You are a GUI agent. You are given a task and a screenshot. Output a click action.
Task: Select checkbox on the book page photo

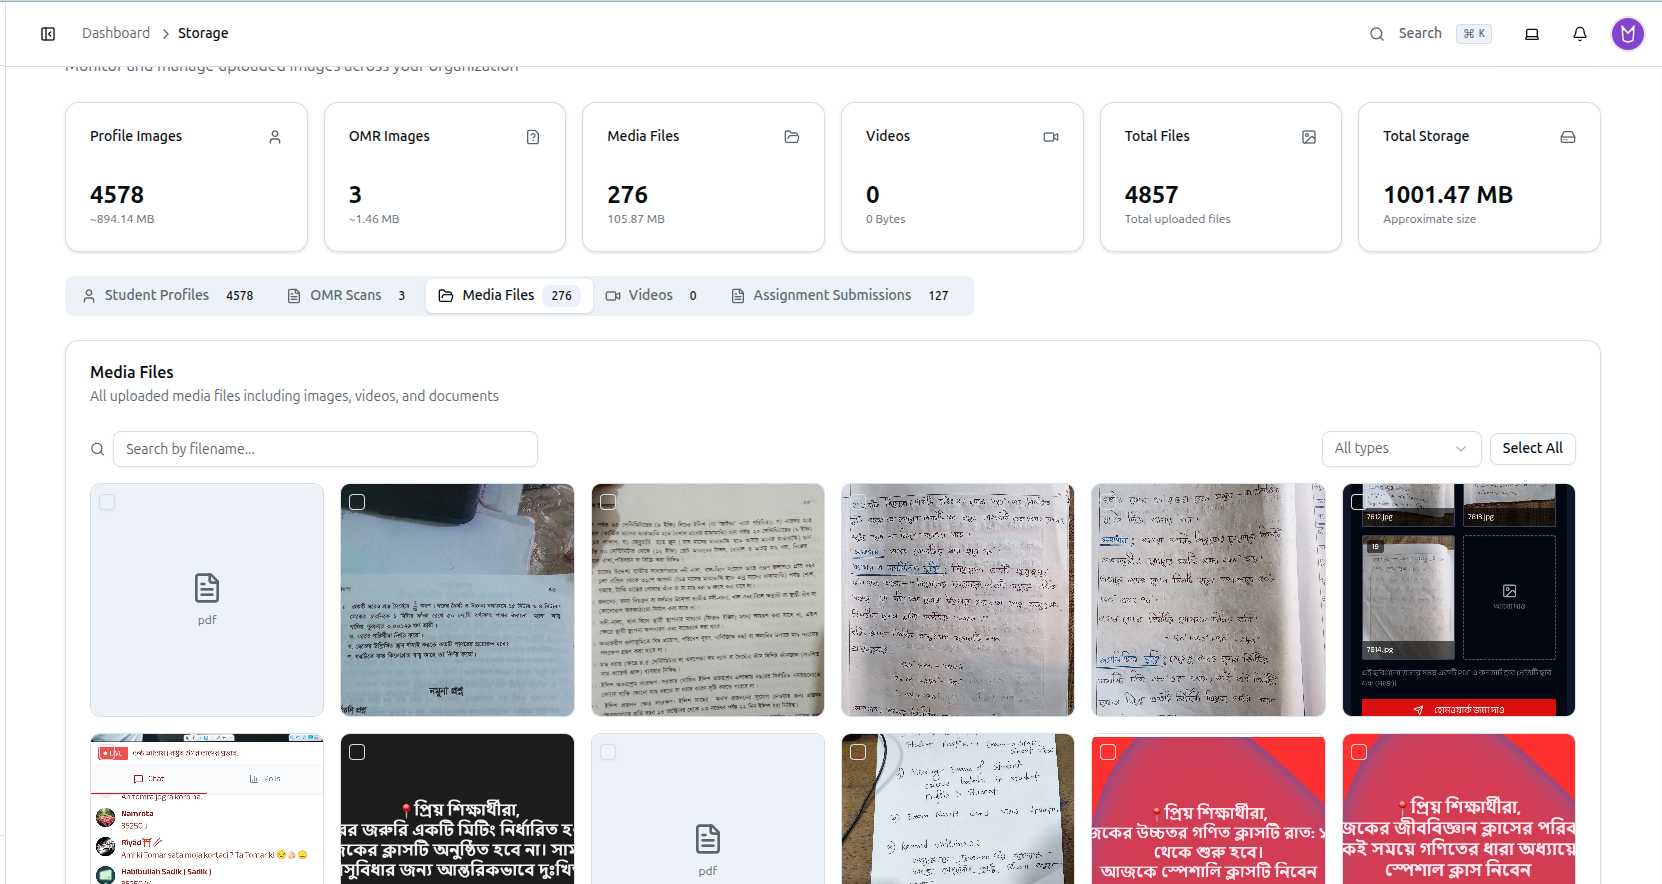pos(357,502)
